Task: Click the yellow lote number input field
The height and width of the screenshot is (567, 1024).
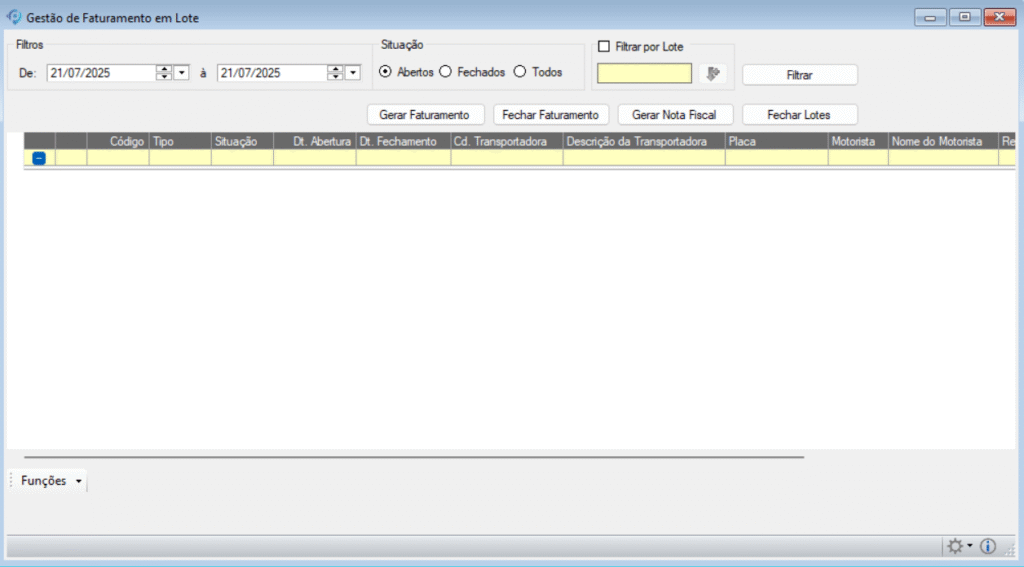Action: pyautogui.click(x=644, y=73)
